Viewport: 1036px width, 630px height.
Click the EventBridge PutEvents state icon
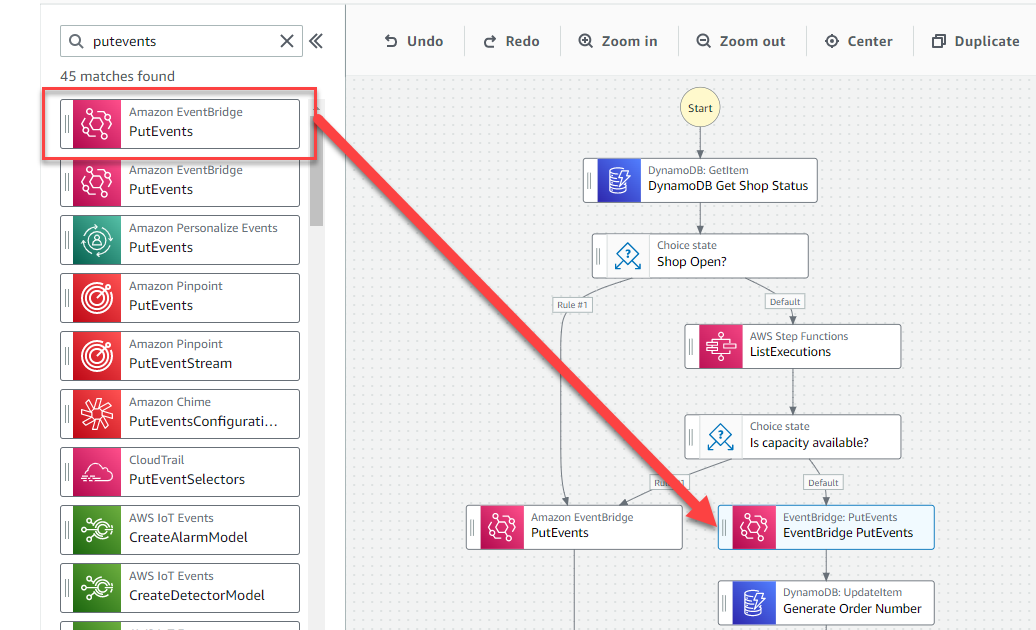tap(754, 528)
